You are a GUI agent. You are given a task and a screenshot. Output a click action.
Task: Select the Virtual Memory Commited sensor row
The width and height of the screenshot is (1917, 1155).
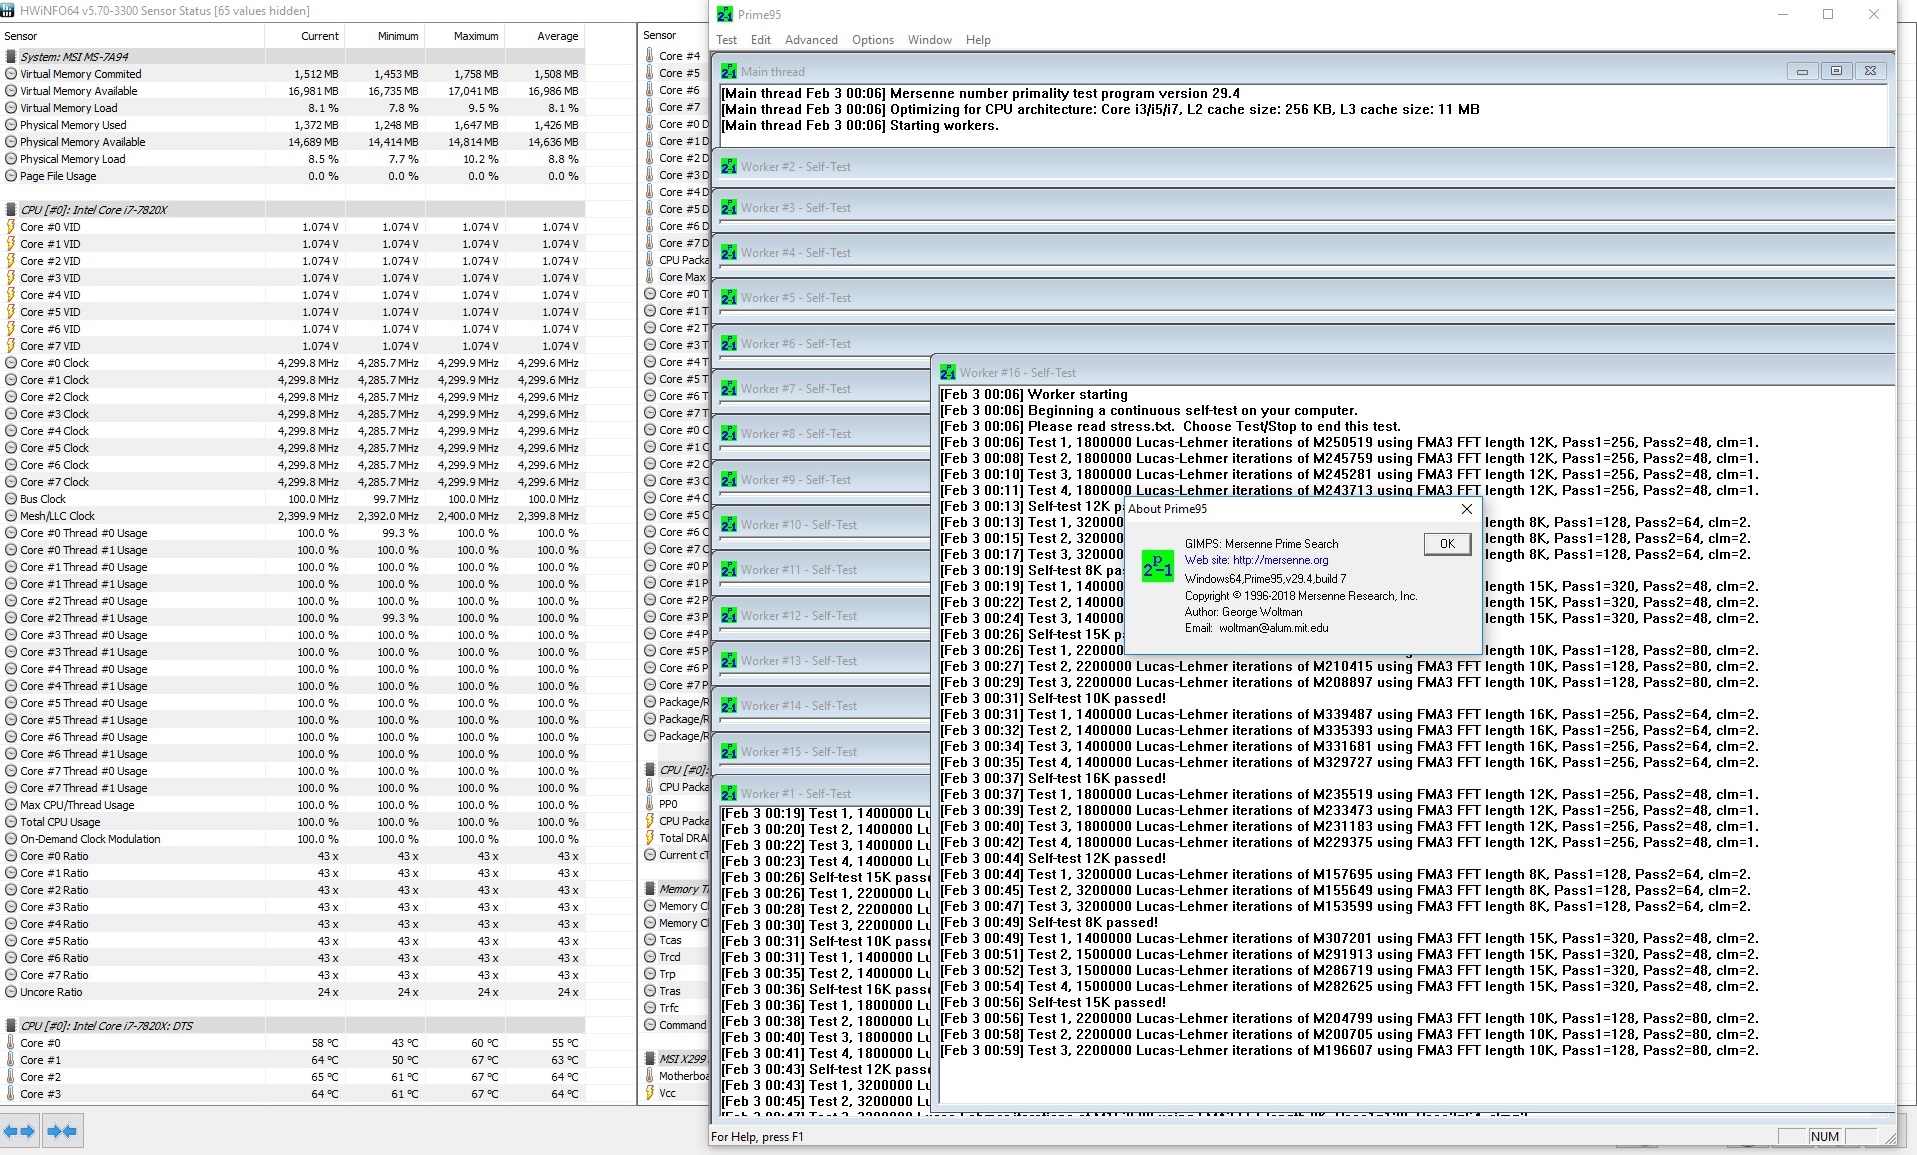pyautogui.click(x=292, y=74)
